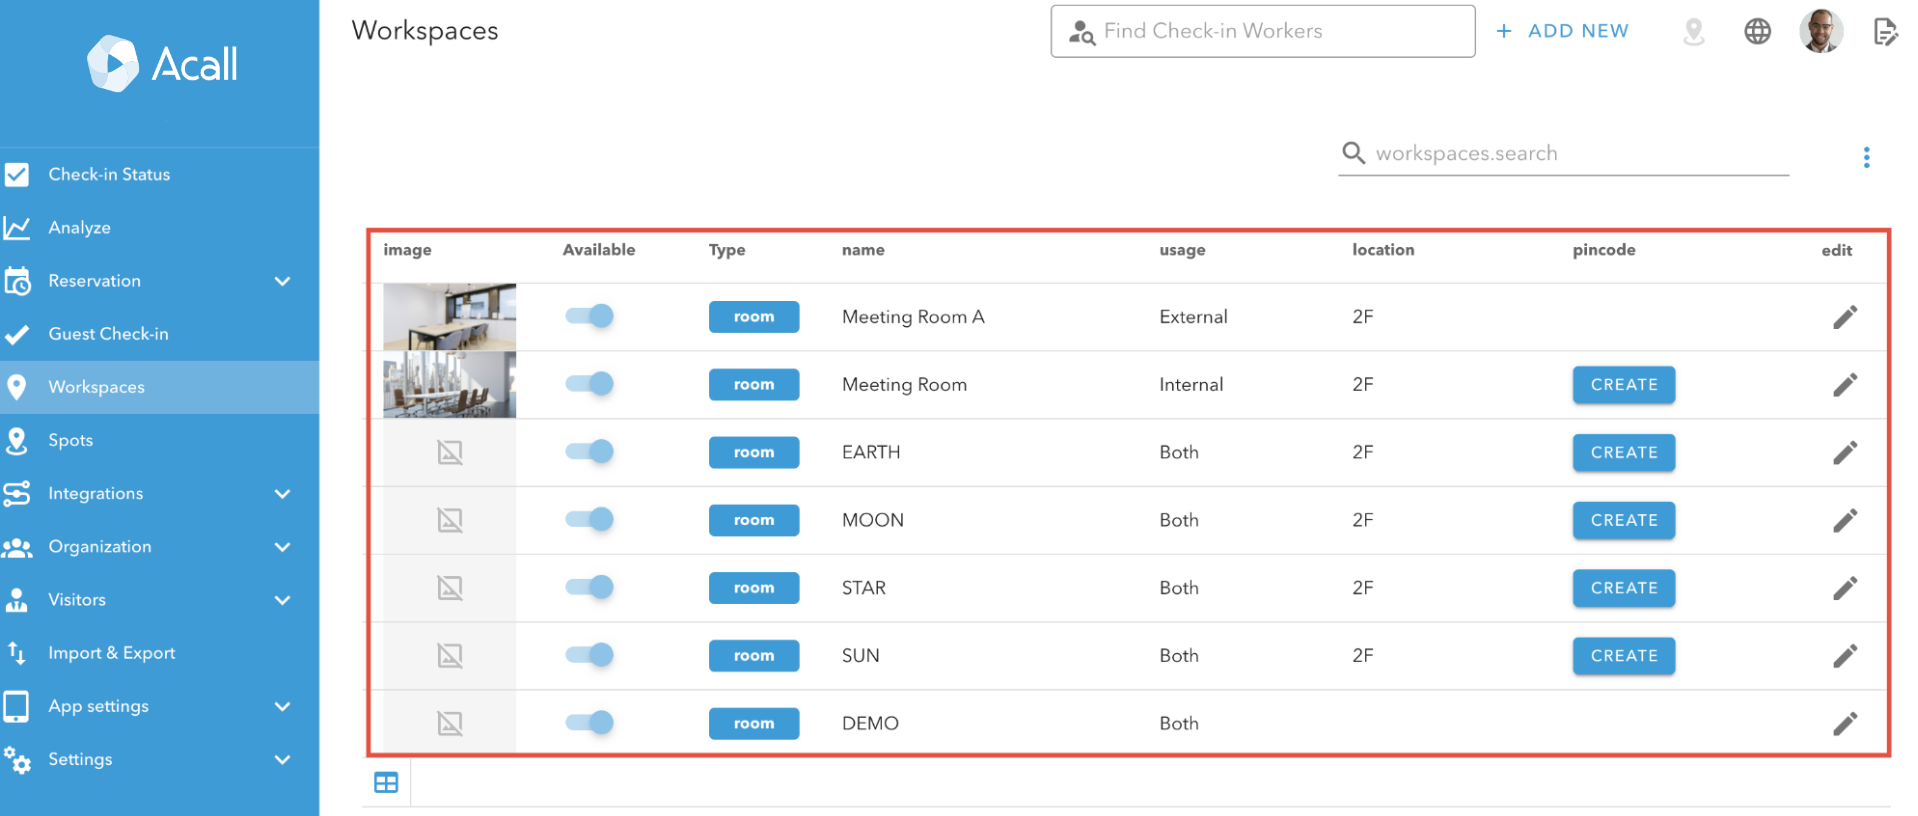
Task: Toggle availability for Meeting Room A
Action: [x=589, y=317]
